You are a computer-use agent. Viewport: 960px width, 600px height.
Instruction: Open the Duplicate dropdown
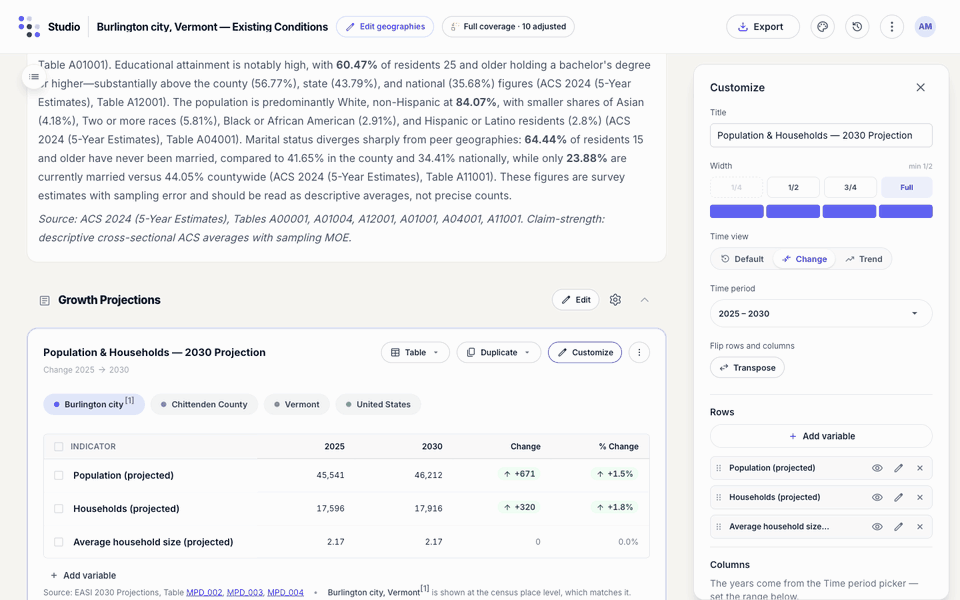(498, 353)
